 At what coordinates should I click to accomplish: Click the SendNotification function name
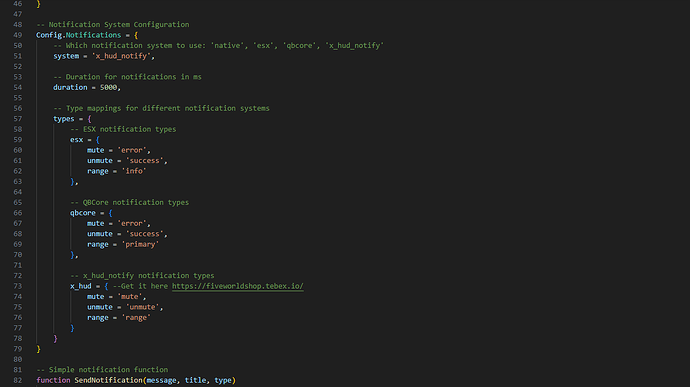[x=108, y=380]
